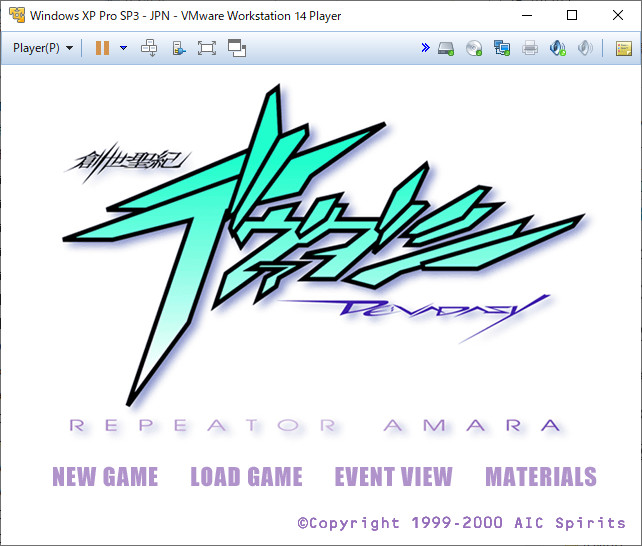
Task: Click the Copyright 1999-2000 AIC Spirits text
Action: pos(461,523)
